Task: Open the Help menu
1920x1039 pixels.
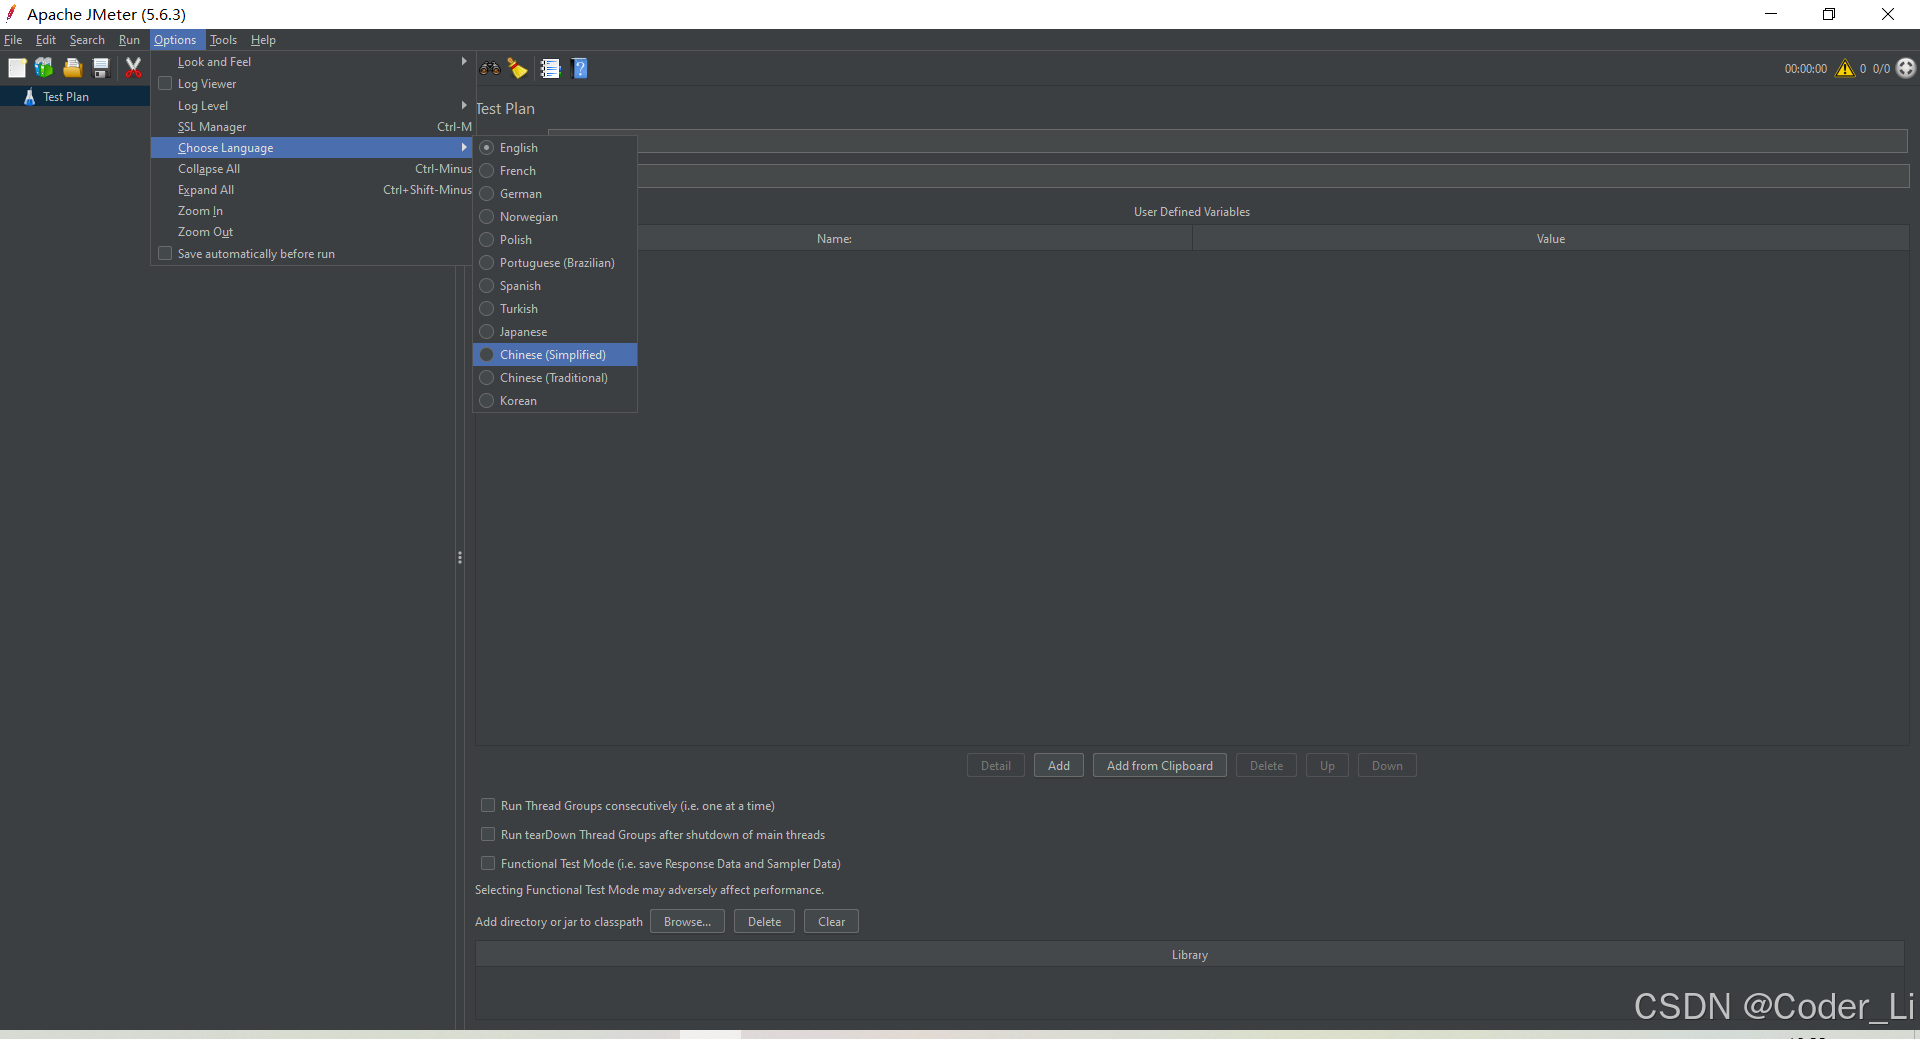Action: pyautogui.click(x=263, y=40)
